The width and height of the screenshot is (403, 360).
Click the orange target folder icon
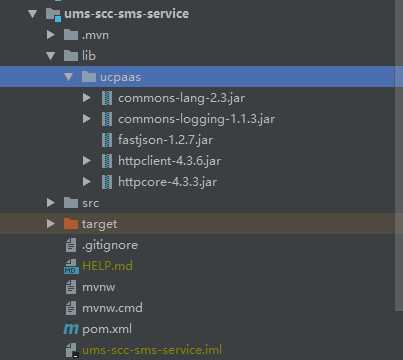(x=71, y=224)
